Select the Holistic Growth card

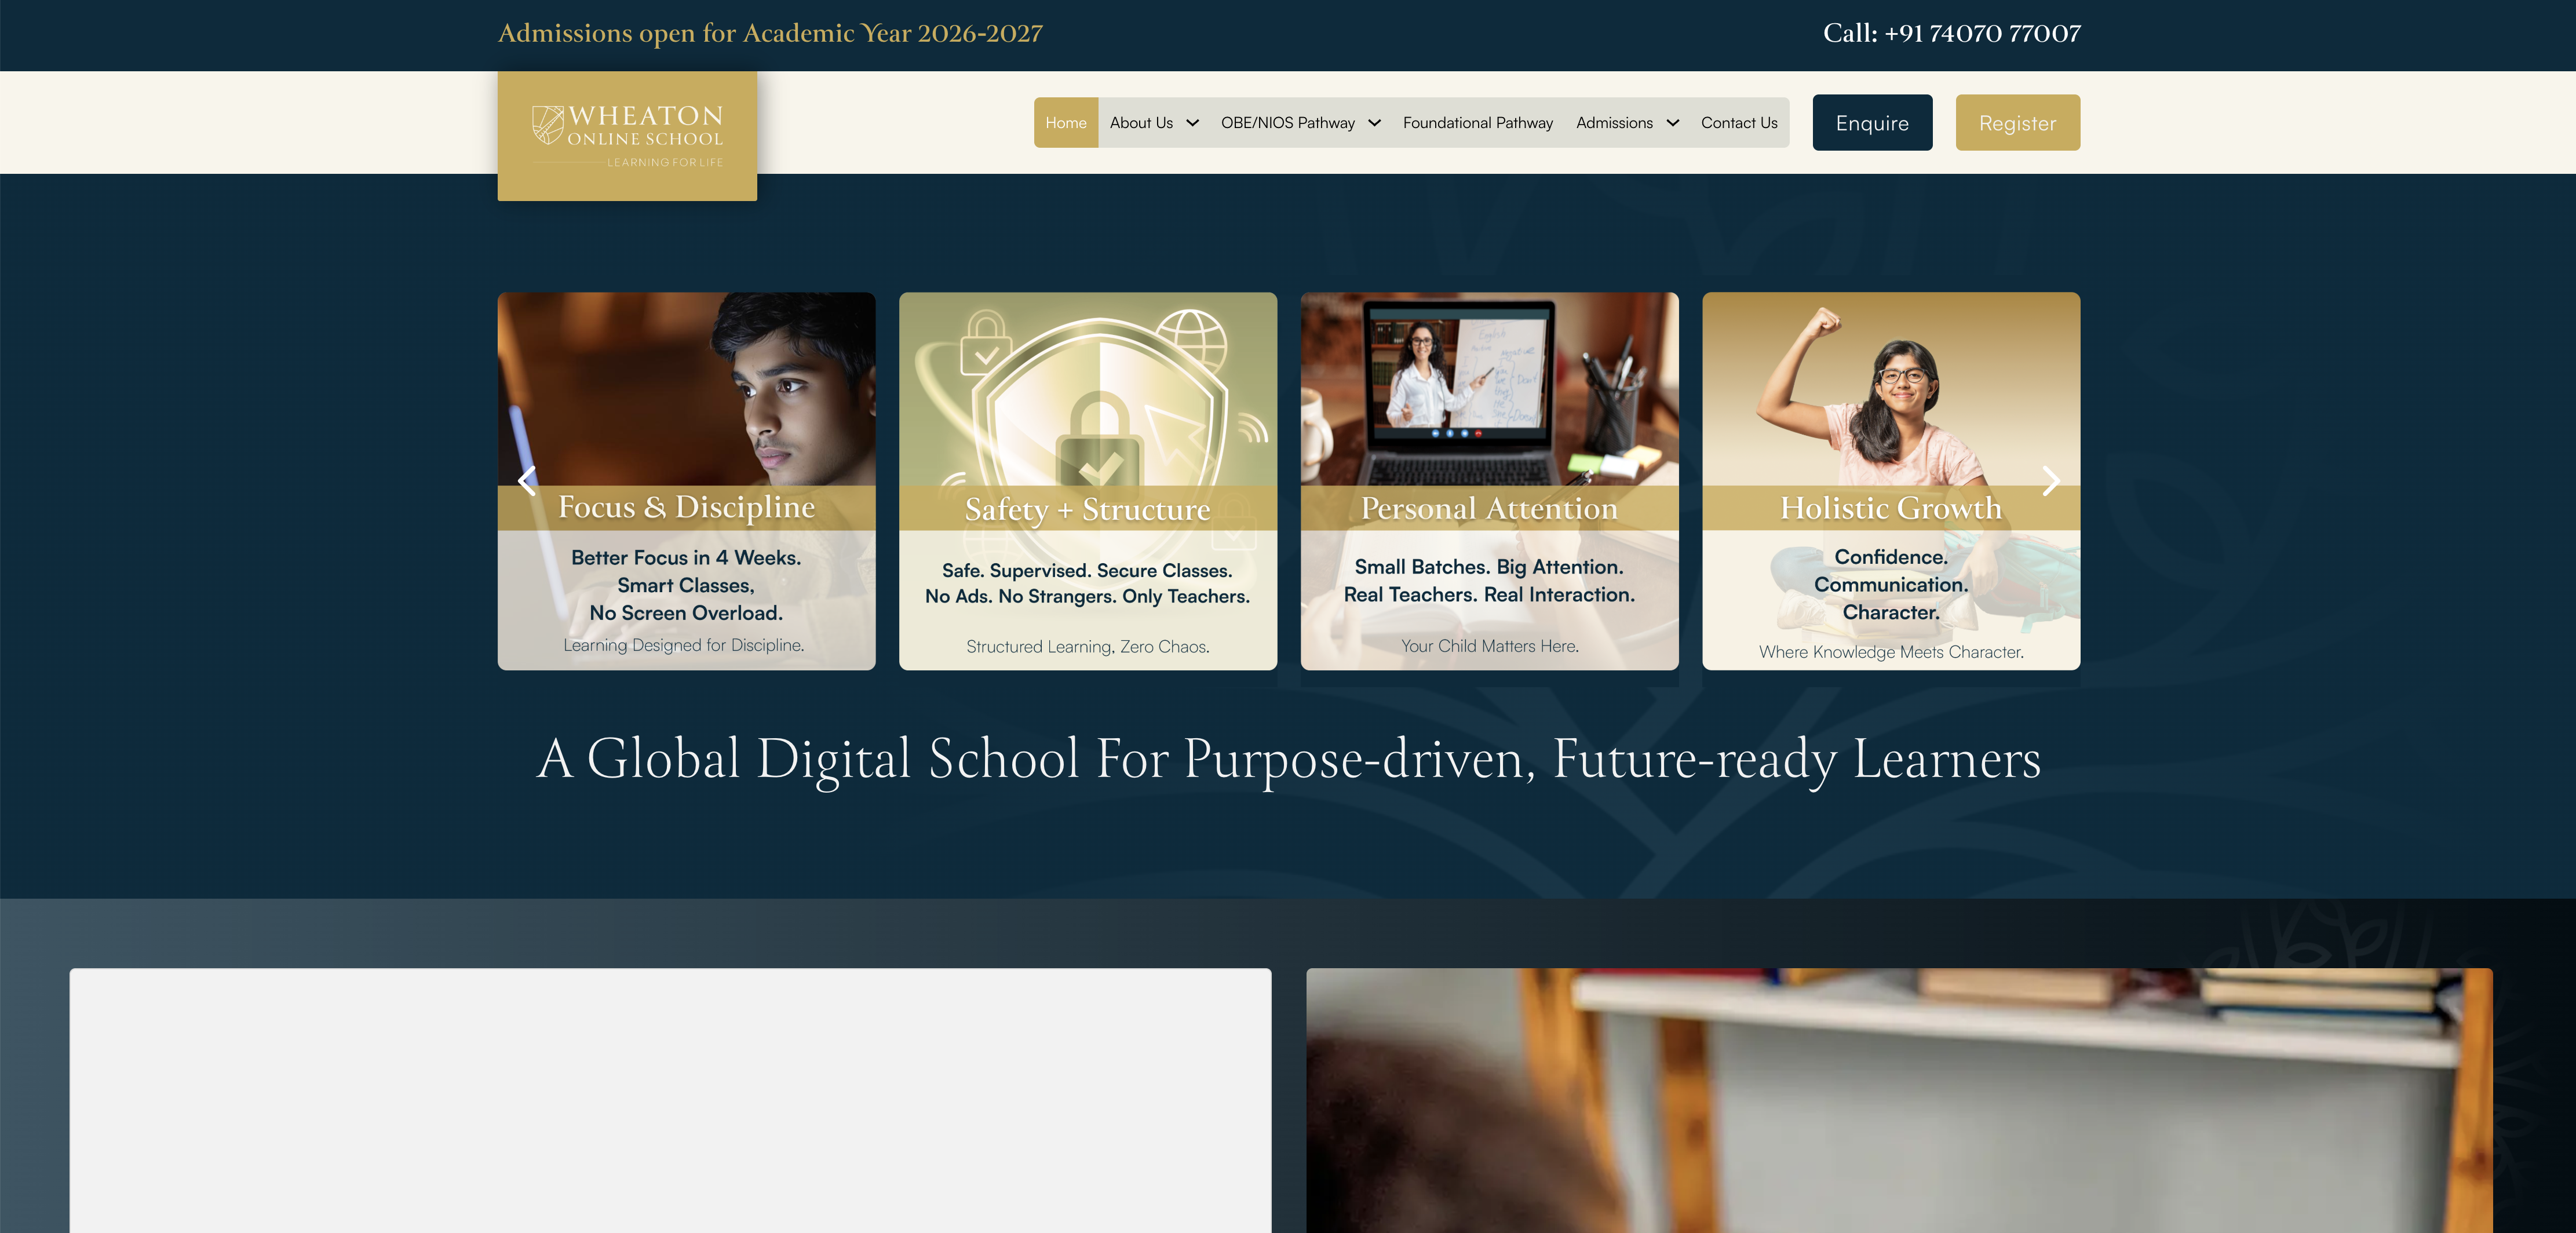[1891, 481]
